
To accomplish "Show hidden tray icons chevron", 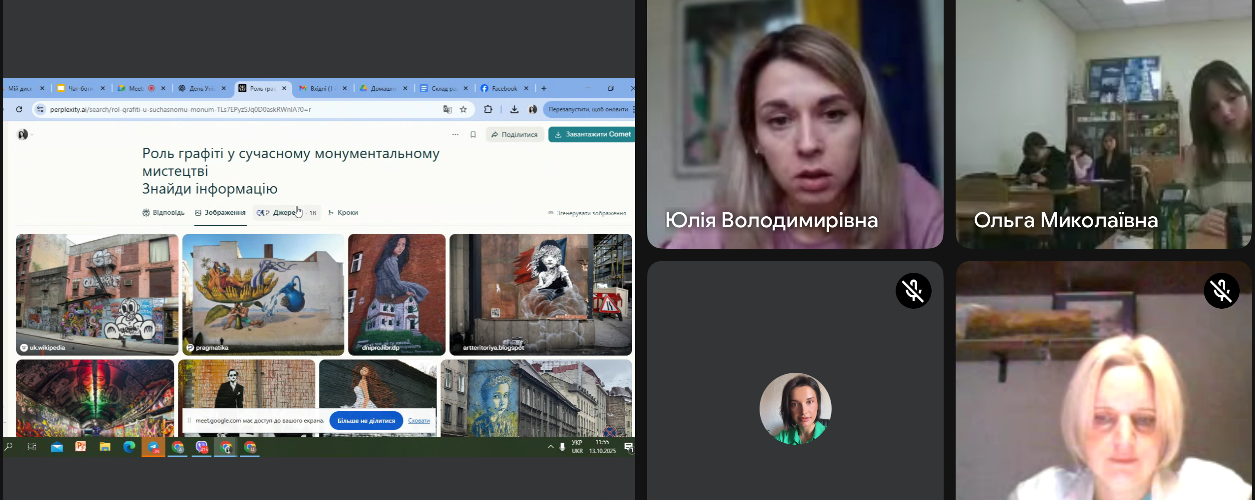I will [552, 447].
